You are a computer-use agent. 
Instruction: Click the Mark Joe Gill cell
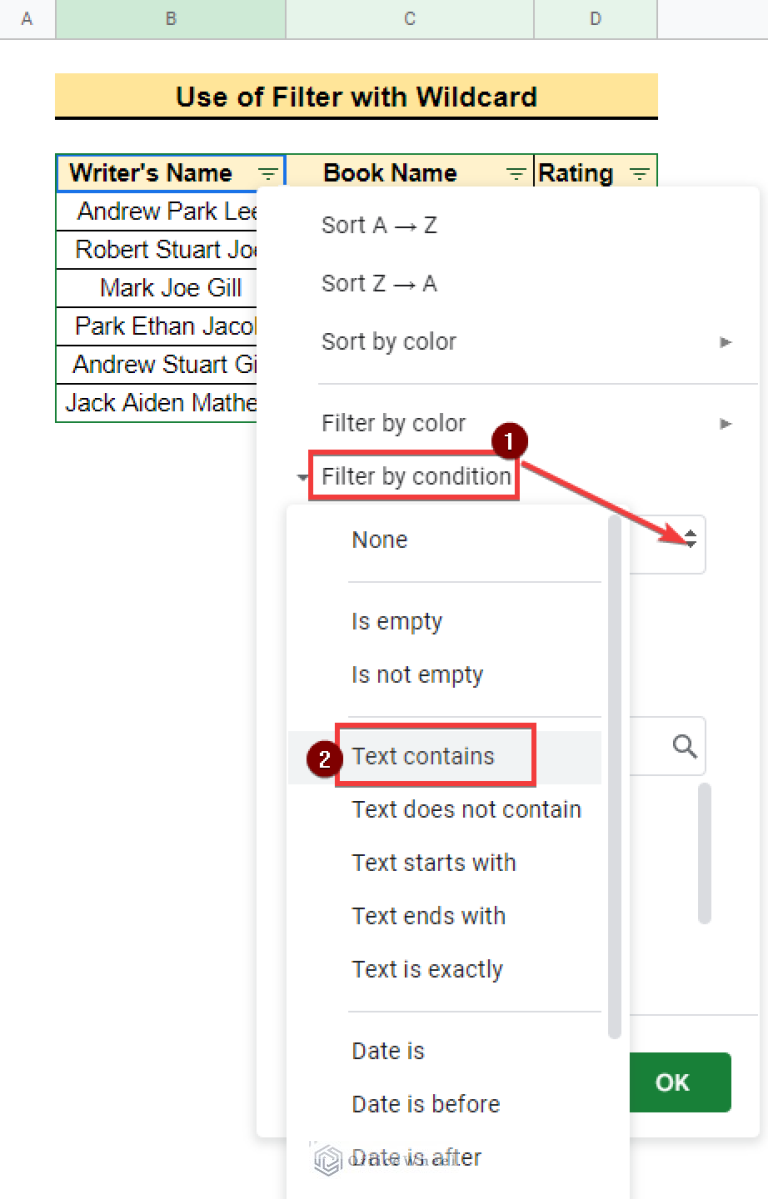point(171,289)
